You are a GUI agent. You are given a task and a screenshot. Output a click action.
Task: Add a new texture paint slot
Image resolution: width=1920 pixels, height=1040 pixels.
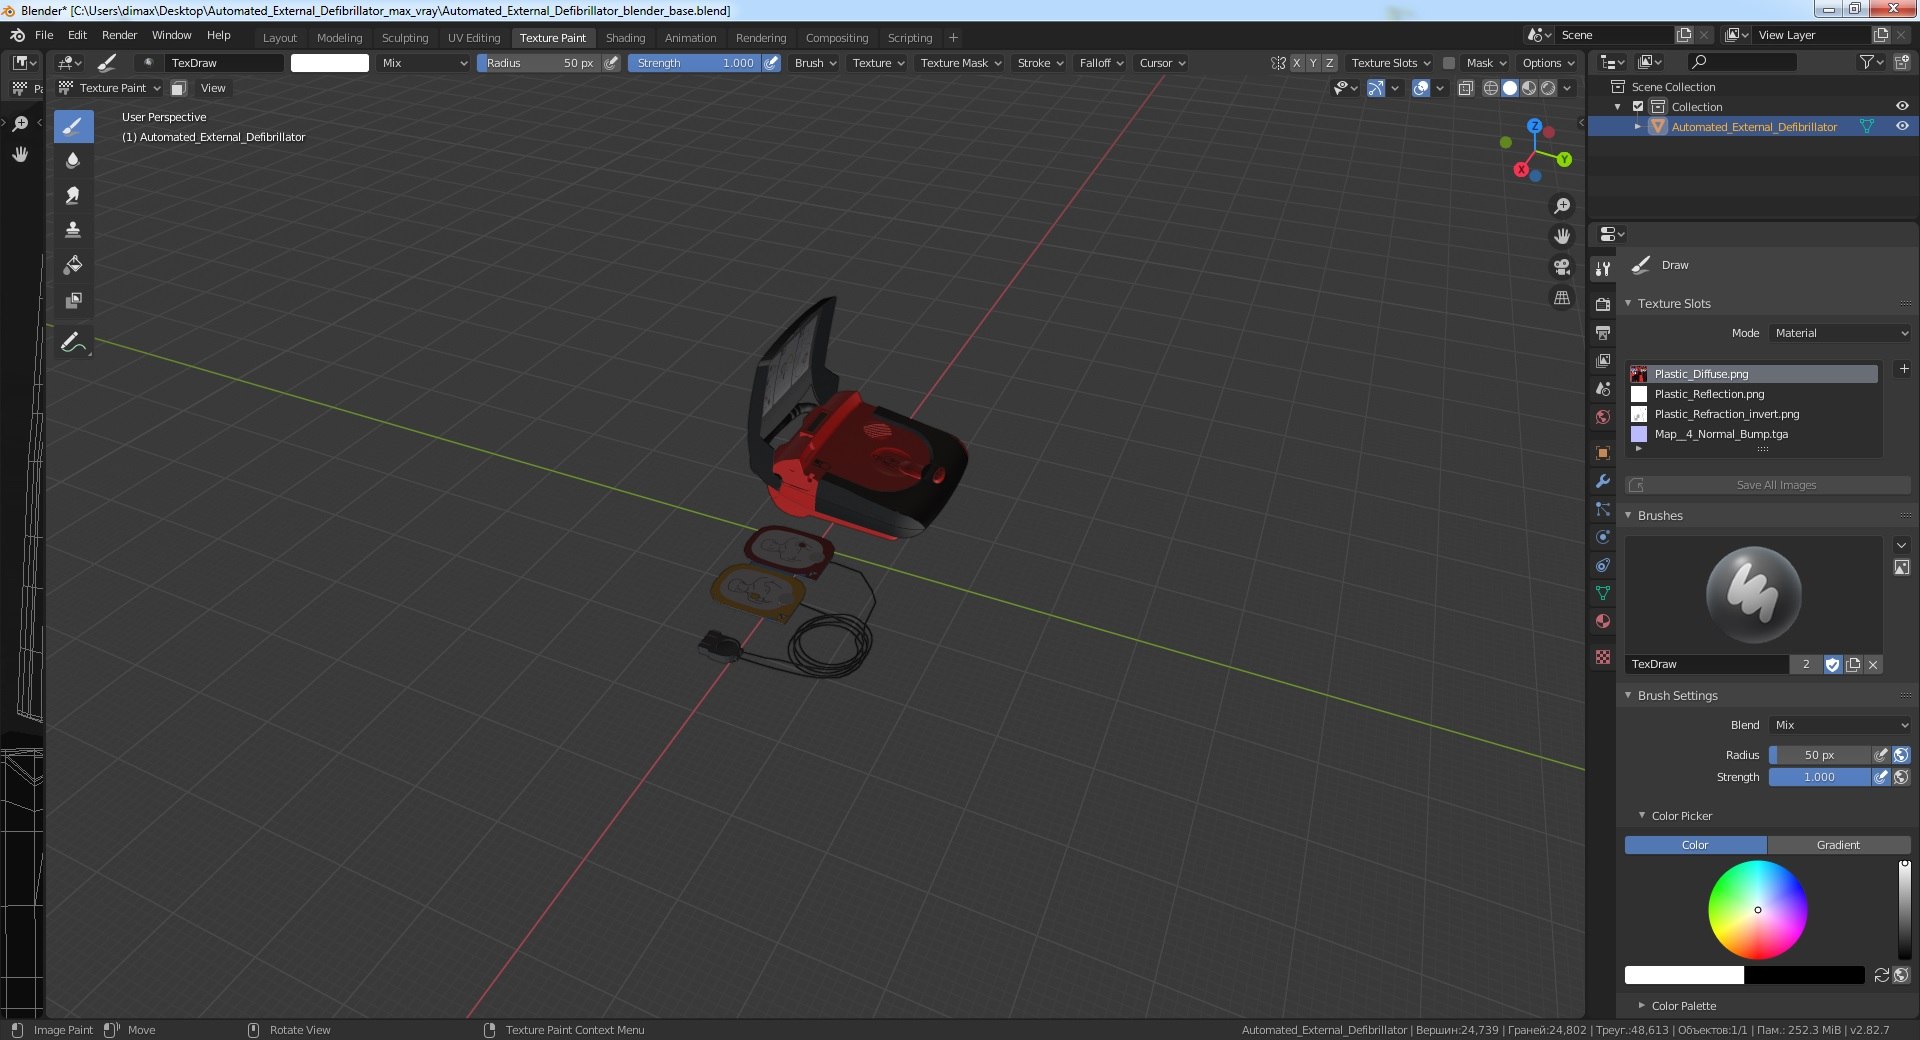(x=1904, y=369)
